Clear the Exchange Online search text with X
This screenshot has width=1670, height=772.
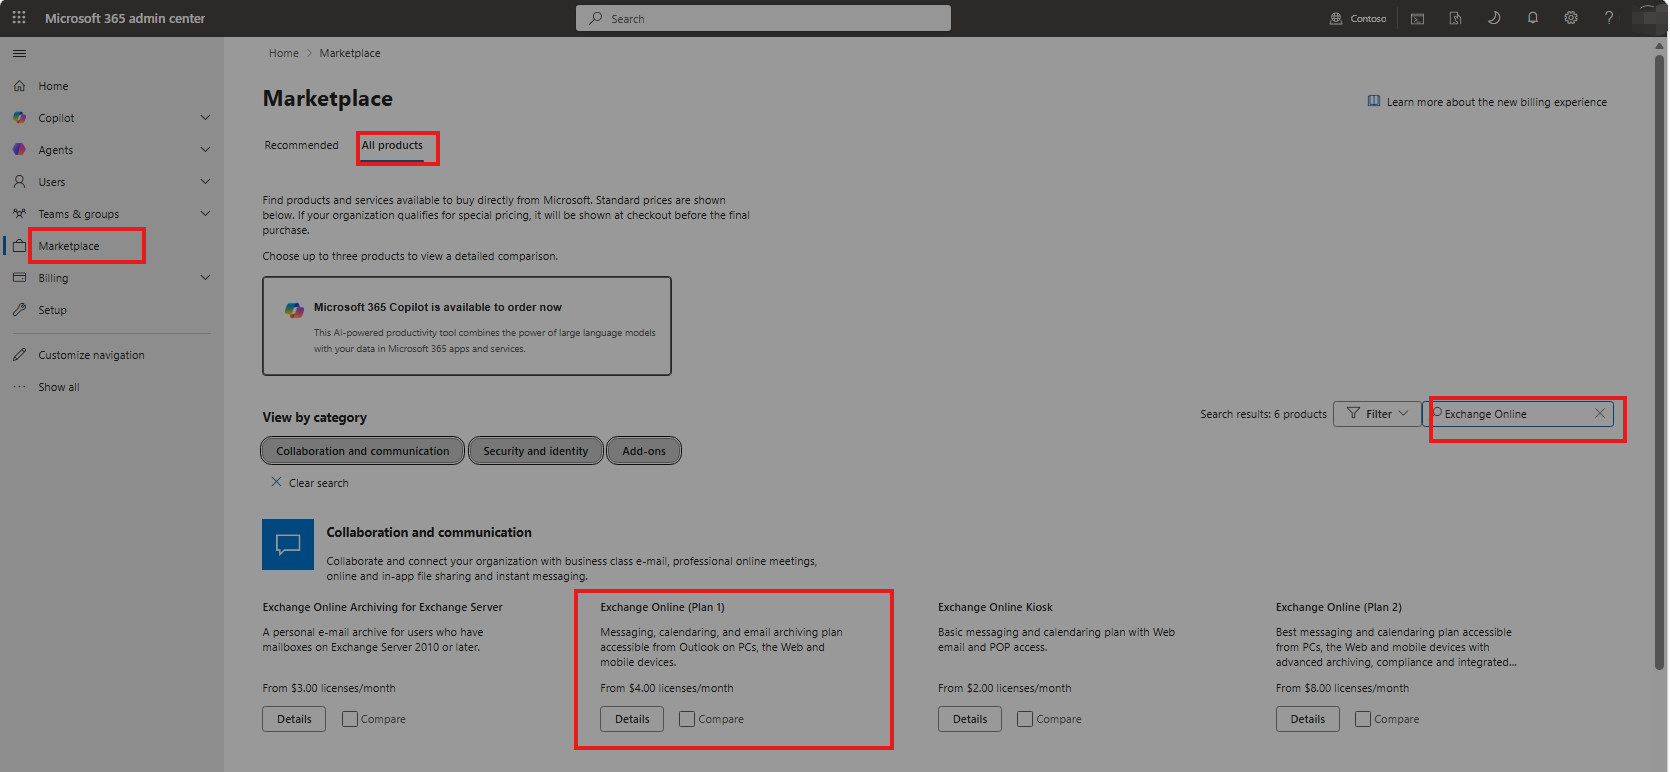pos(1600,414)
